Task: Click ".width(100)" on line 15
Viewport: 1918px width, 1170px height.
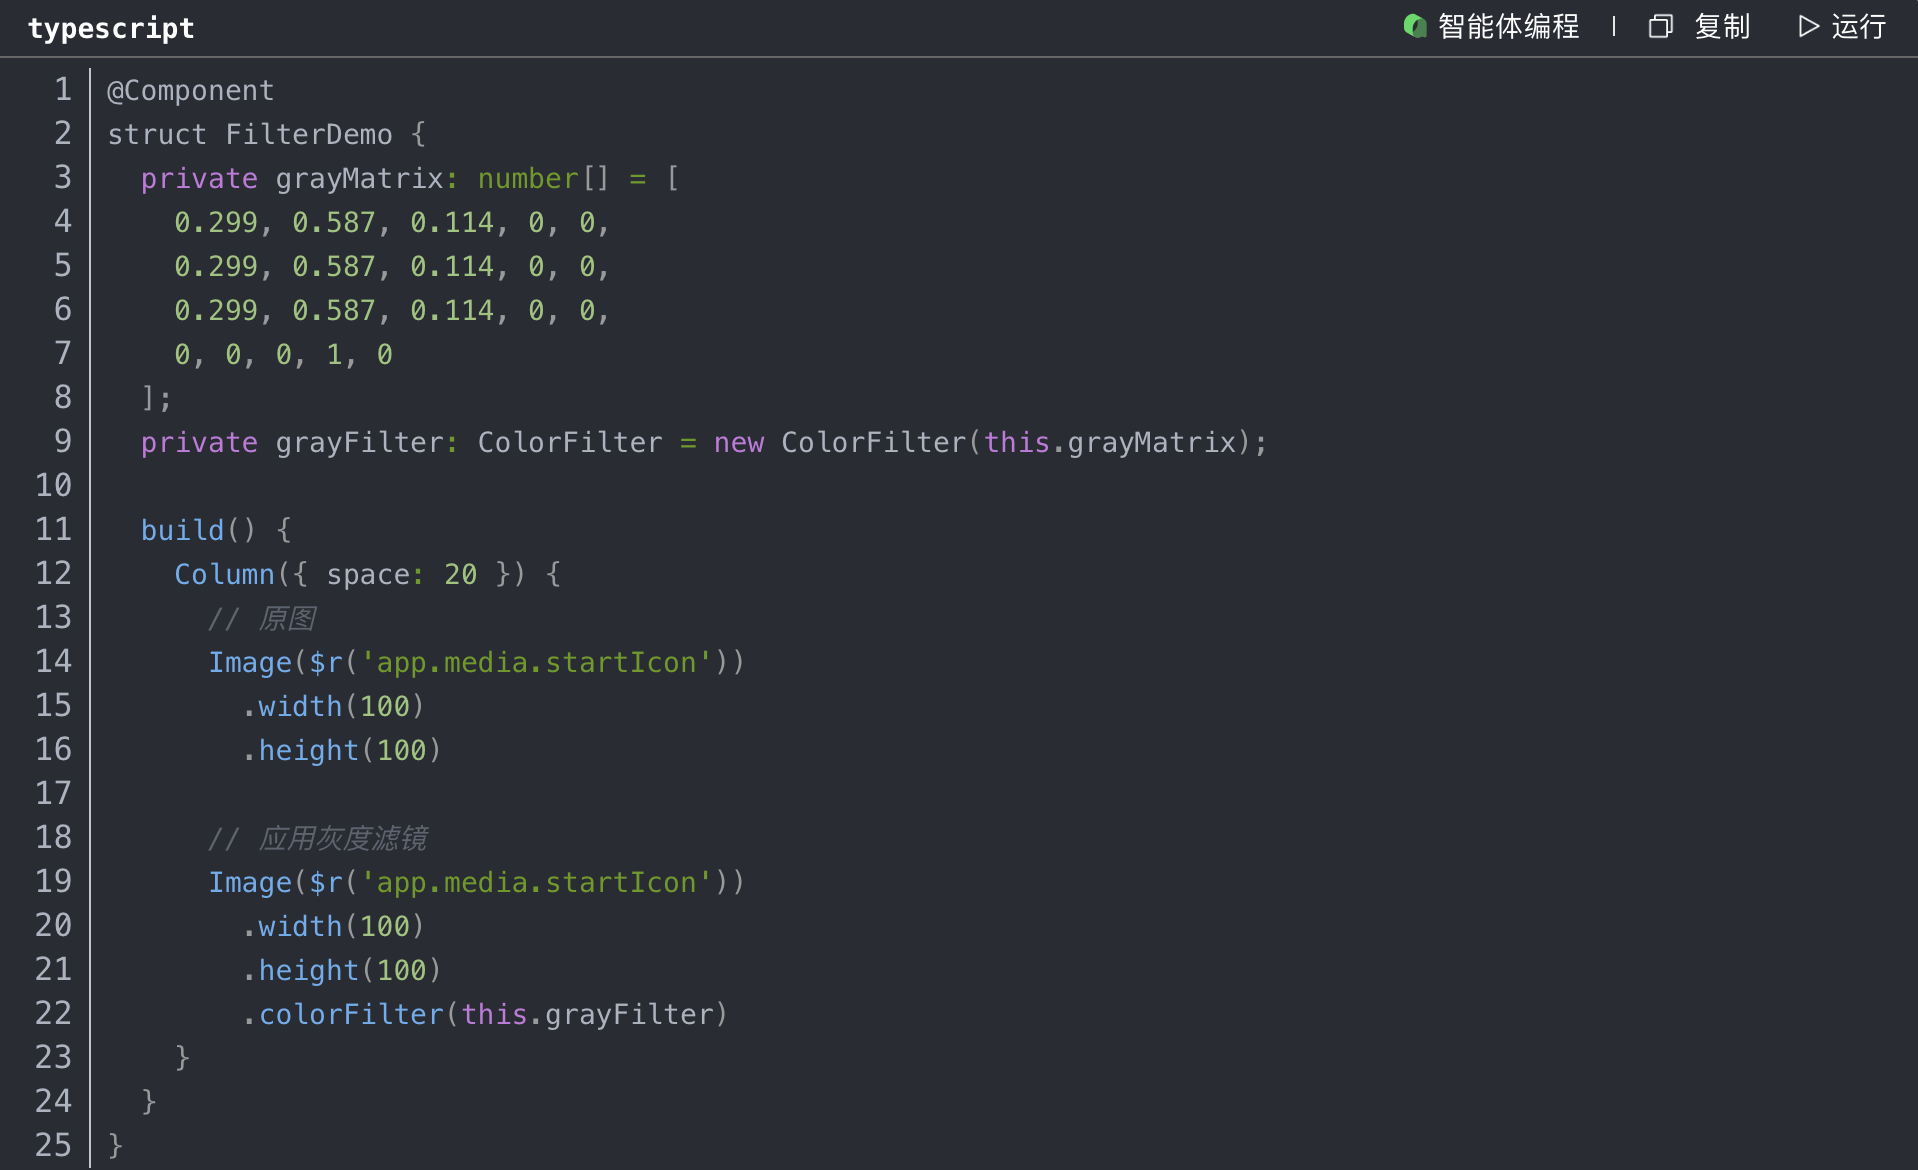Action: click(x=334, y=706)
